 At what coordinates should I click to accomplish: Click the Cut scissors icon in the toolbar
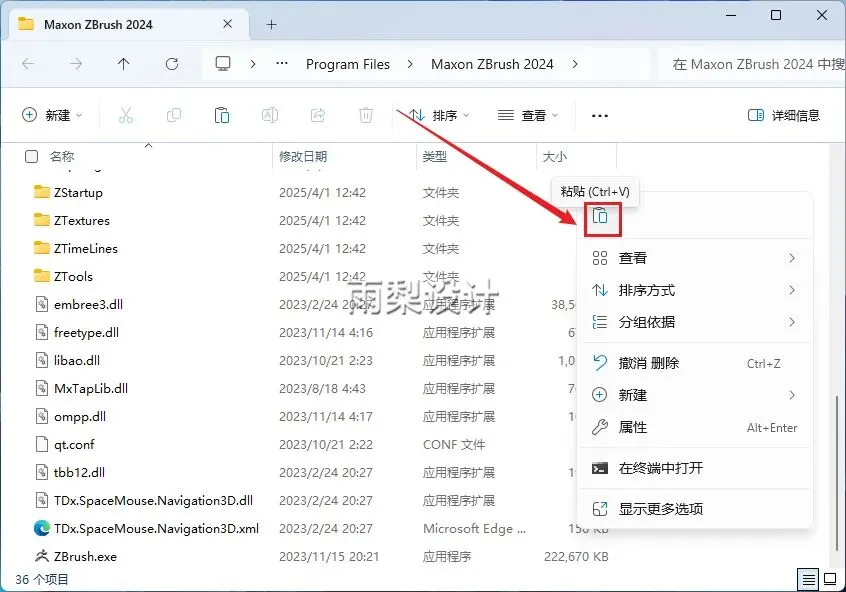[x=126, y=115]
